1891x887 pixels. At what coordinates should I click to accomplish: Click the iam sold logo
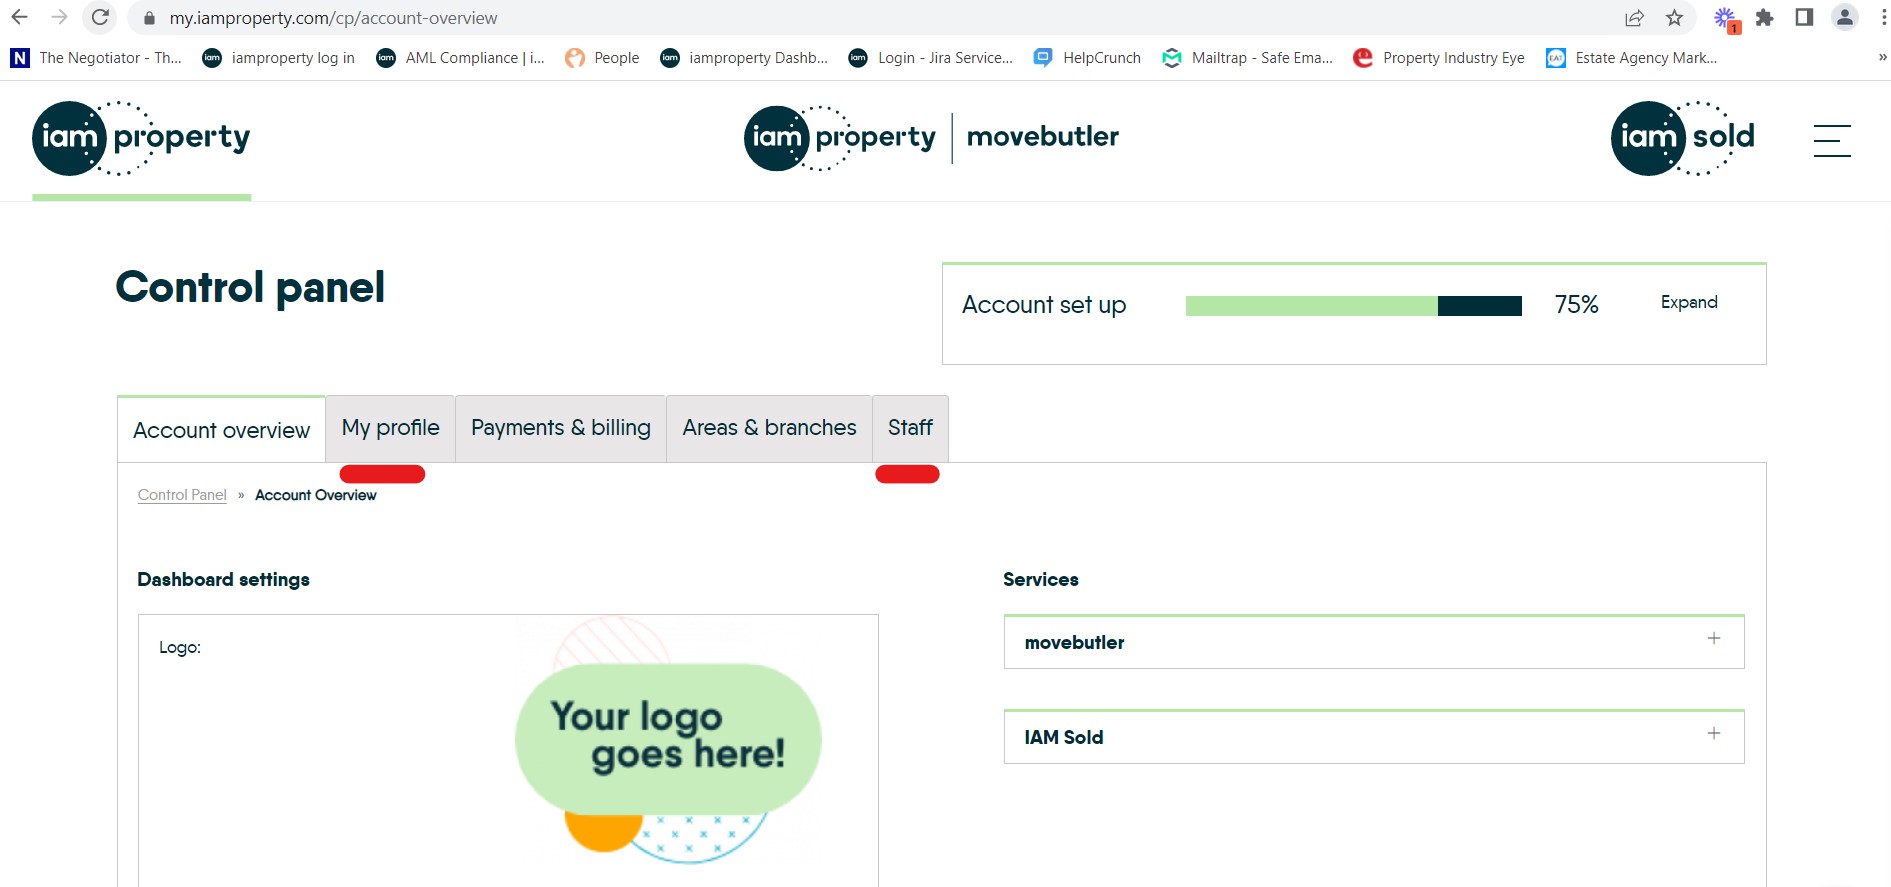1681,137
